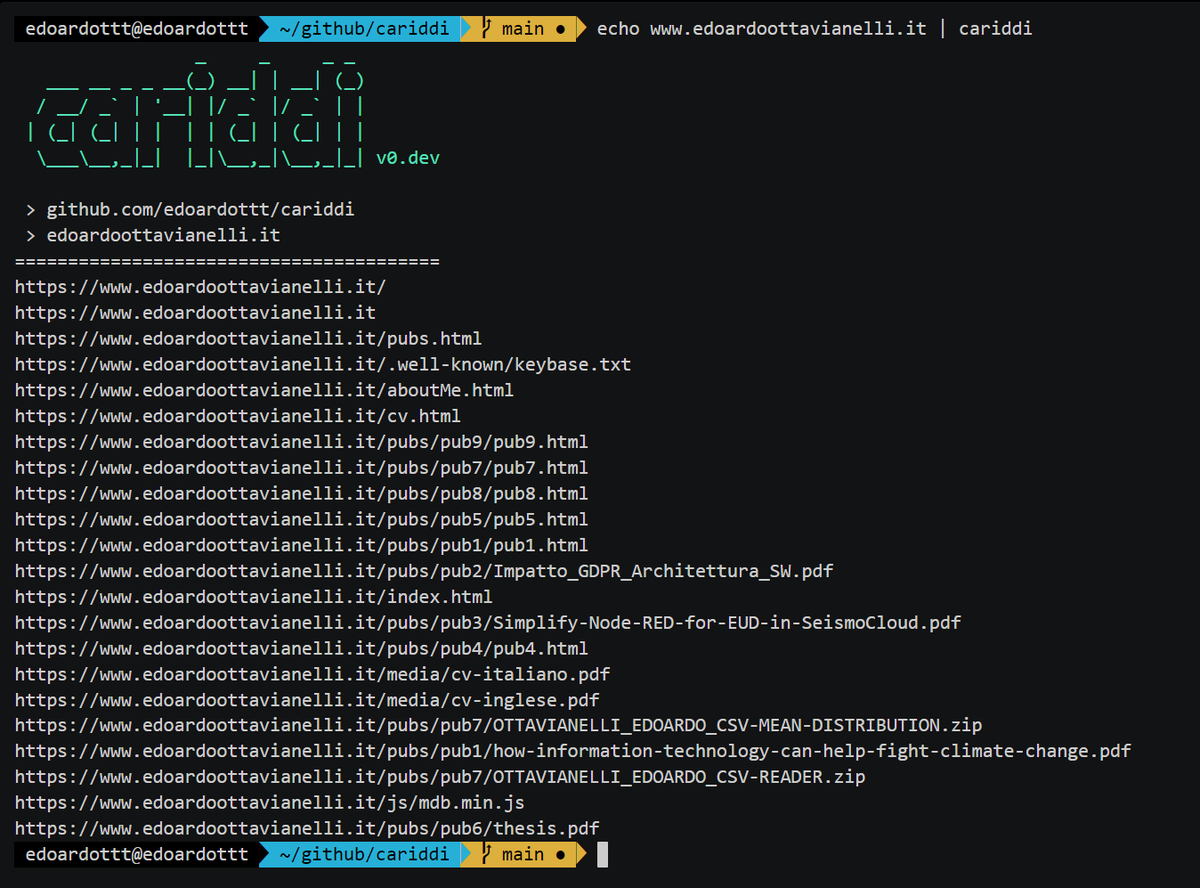Select the v0.dev version label
Viewport: 1200px width, 888px height.
pos(408,158)
